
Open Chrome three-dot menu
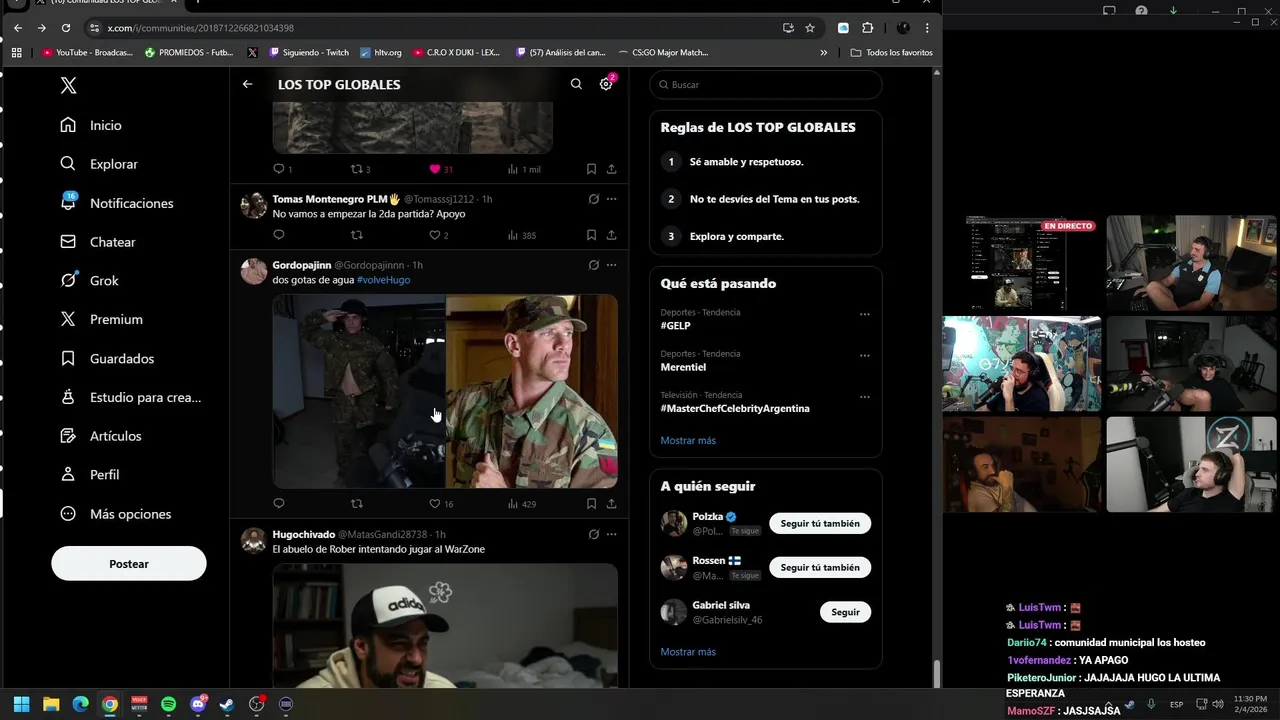click(x=927, y=28)
